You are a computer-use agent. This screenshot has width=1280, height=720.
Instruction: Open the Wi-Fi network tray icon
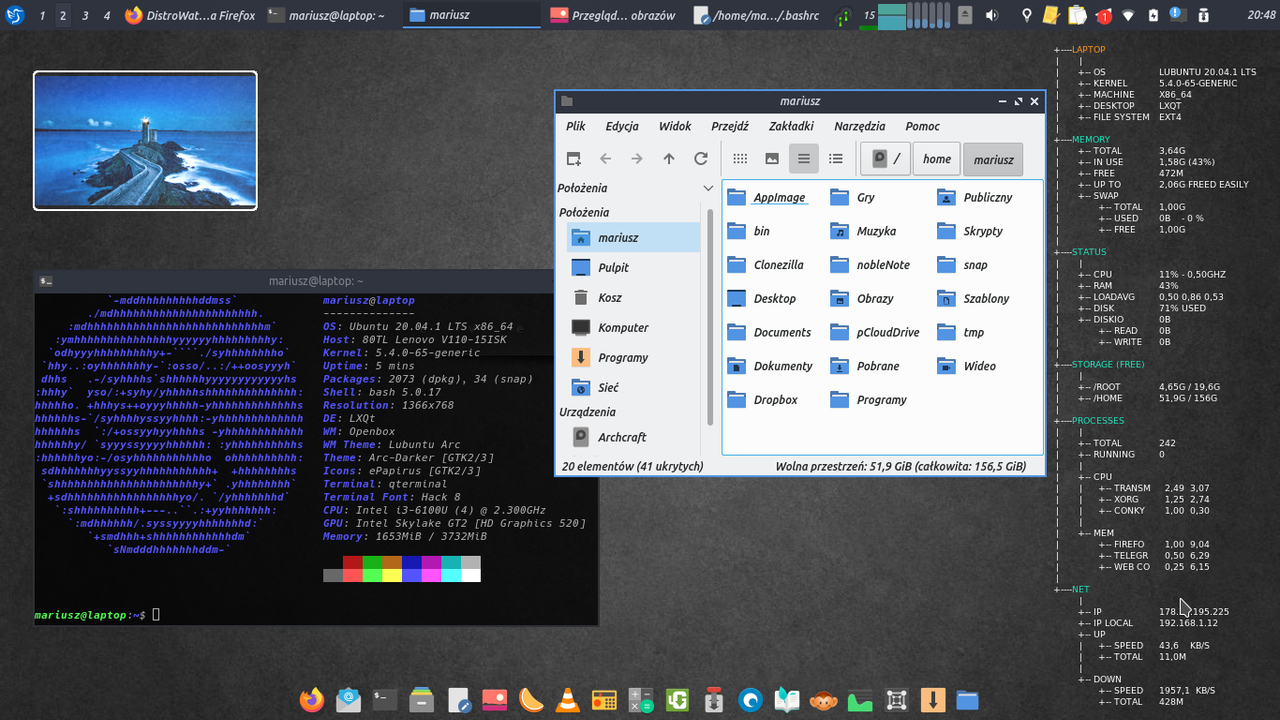tap(1128, 15)
